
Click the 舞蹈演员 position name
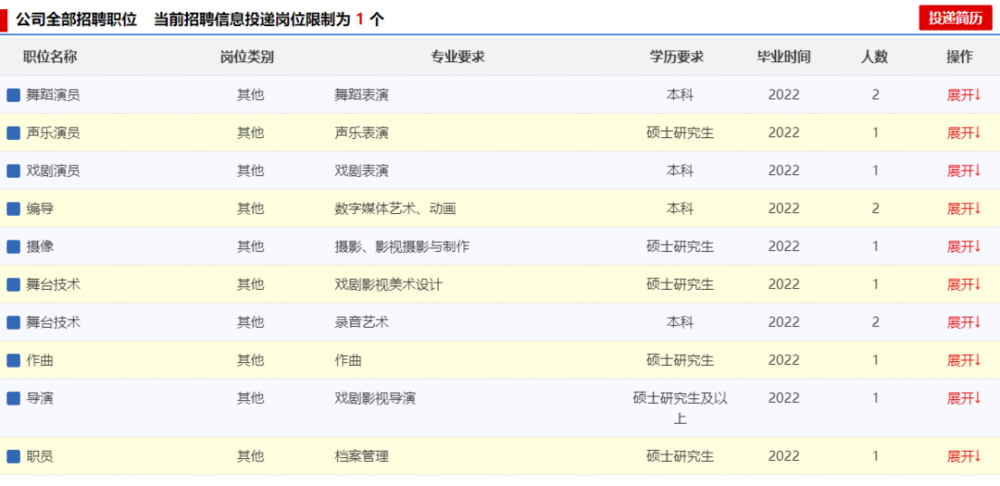(53, 95)
